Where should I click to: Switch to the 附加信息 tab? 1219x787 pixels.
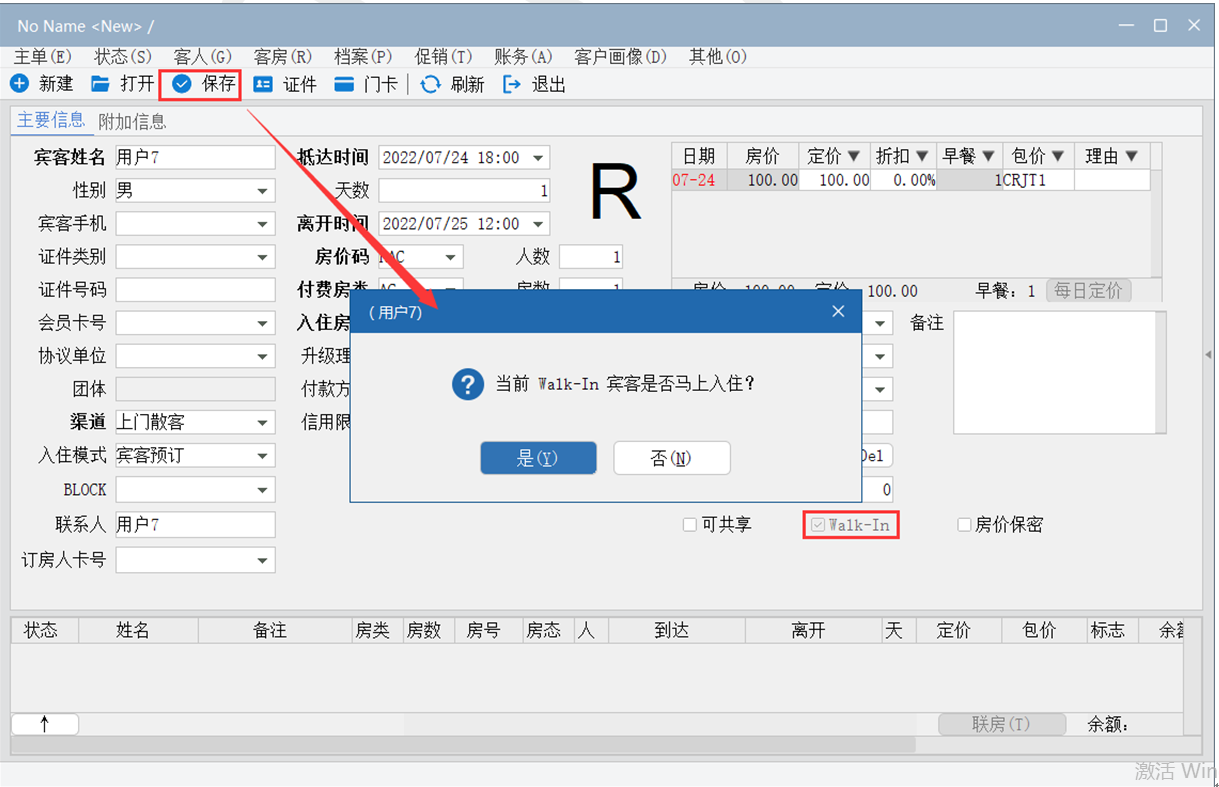coord(132,121)
